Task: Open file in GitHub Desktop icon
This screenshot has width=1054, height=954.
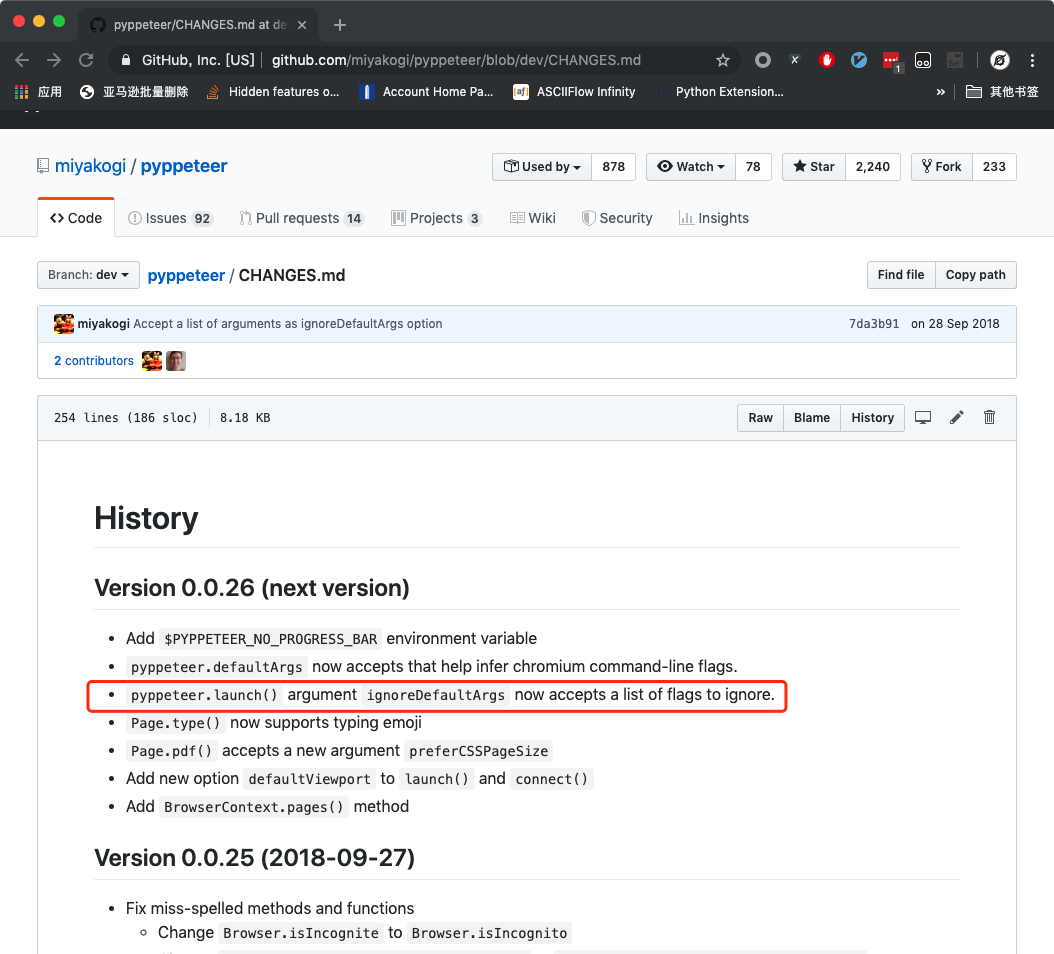Action: click(923, 418)
